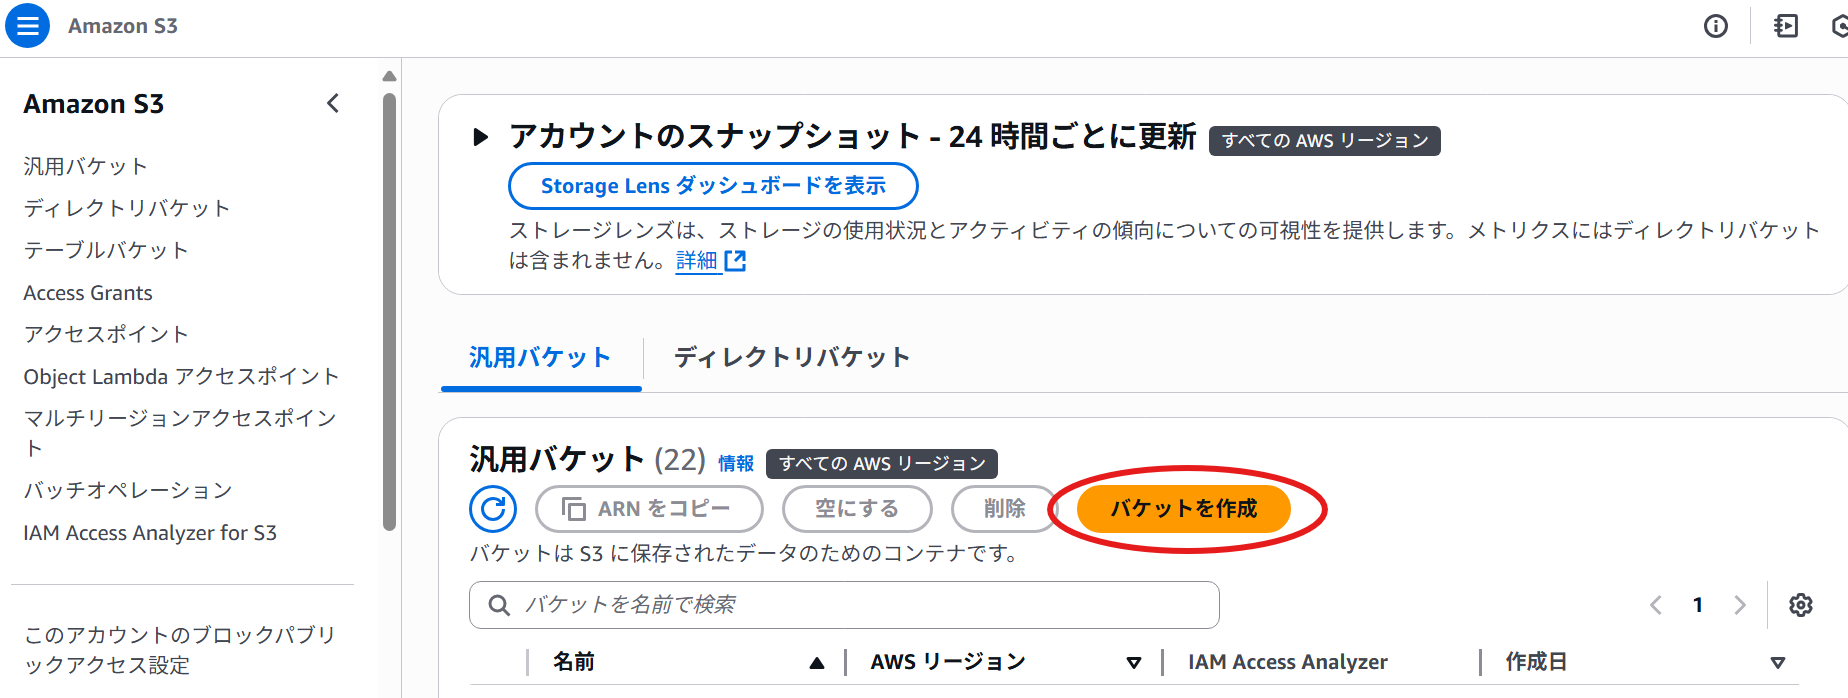Open the hamburger navigation menu

(x=28, y=26)
